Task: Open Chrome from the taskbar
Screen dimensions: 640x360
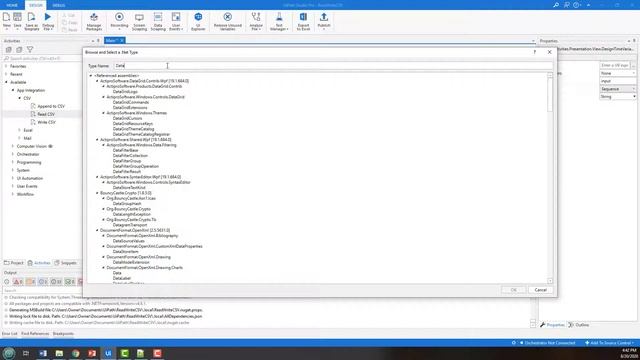Action: 76,353
